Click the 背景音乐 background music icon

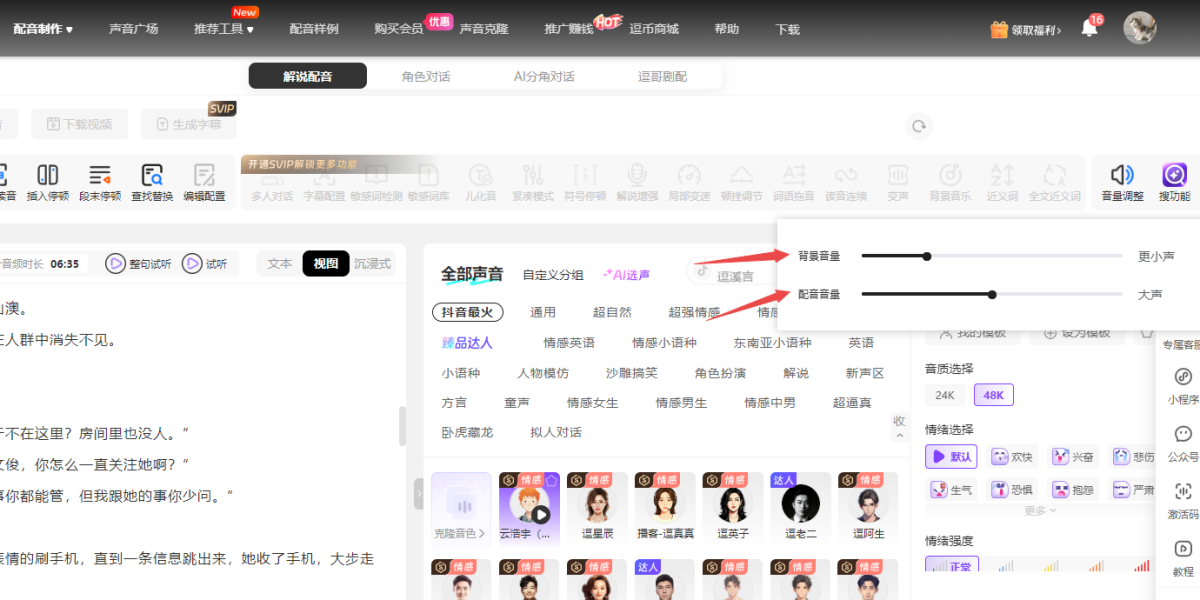(950, 175)
